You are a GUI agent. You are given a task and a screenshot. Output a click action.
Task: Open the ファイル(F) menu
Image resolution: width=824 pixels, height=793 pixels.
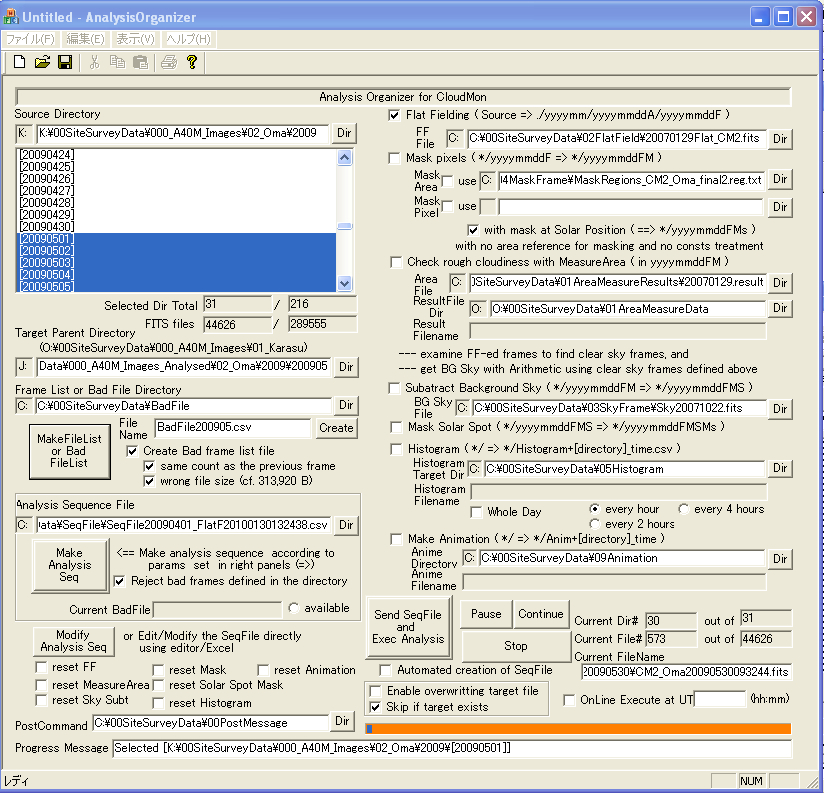pos(30,39)
